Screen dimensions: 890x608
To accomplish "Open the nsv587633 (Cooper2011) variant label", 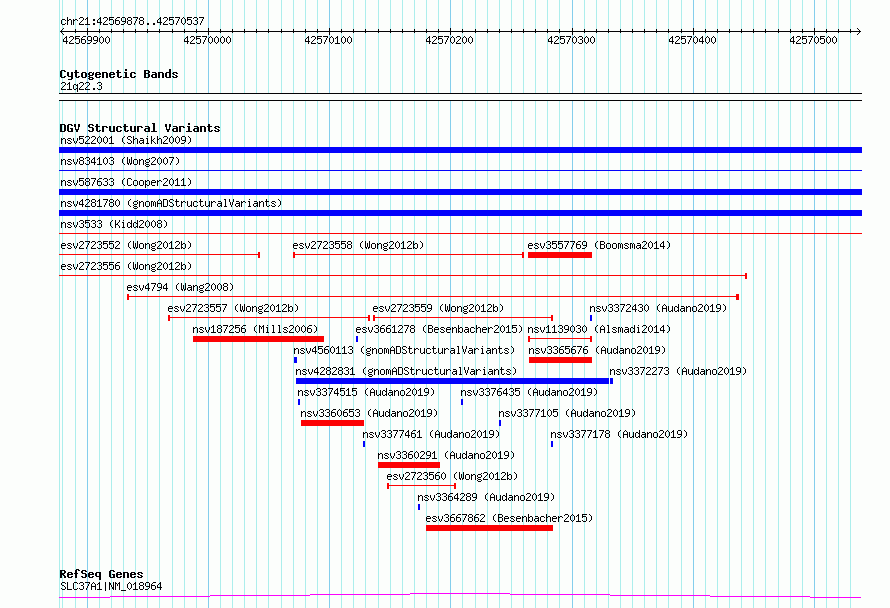I will pyautogui.click(x=126, y=182).
